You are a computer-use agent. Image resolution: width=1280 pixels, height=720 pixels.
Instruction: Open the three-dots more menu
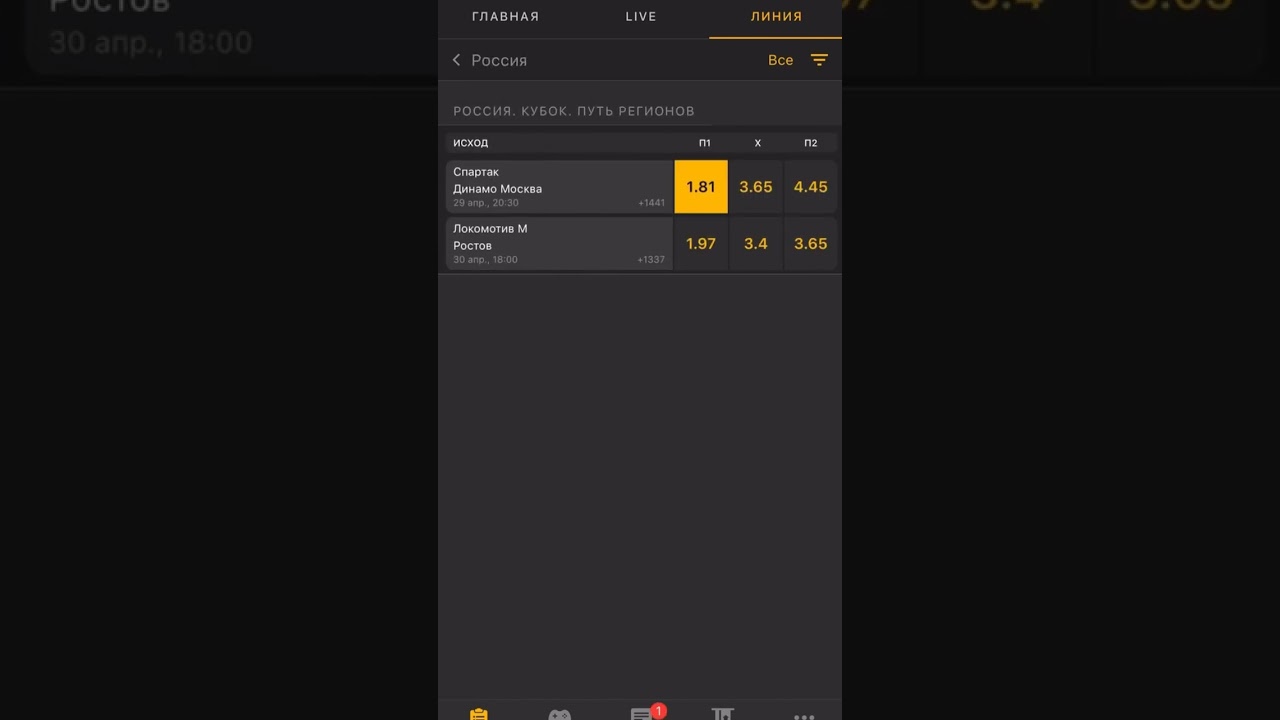point(804,717)
